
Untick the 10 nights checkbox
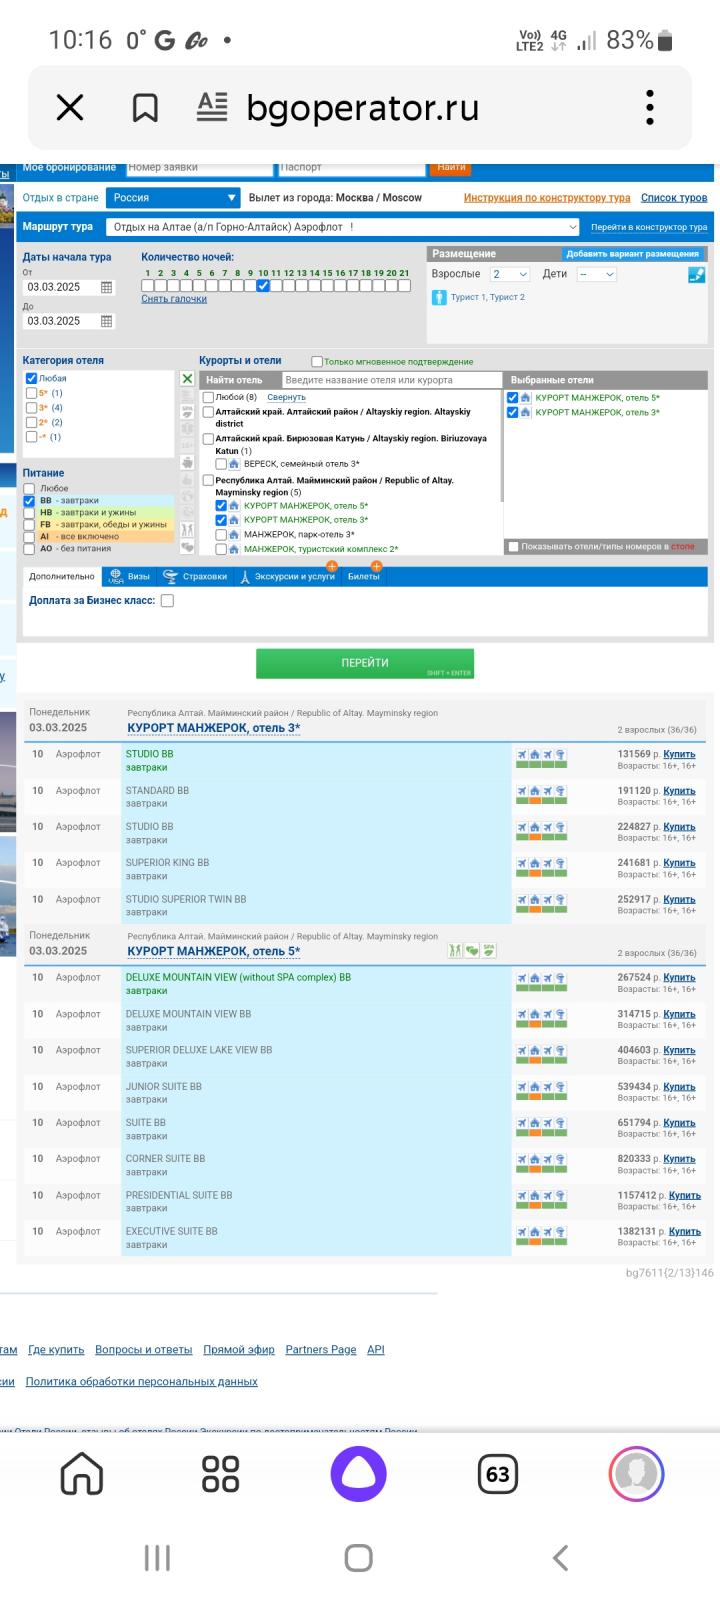(263, 286)
